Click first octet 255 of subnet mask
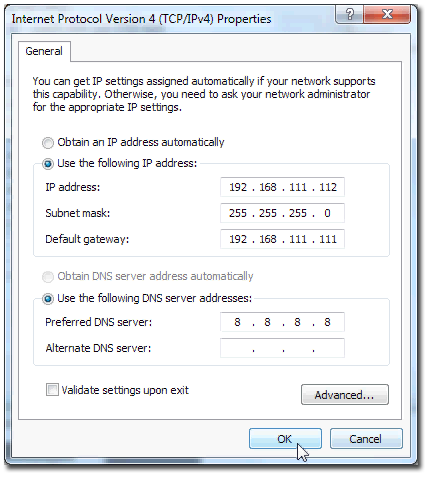The image size is (431, 483). 238,213
